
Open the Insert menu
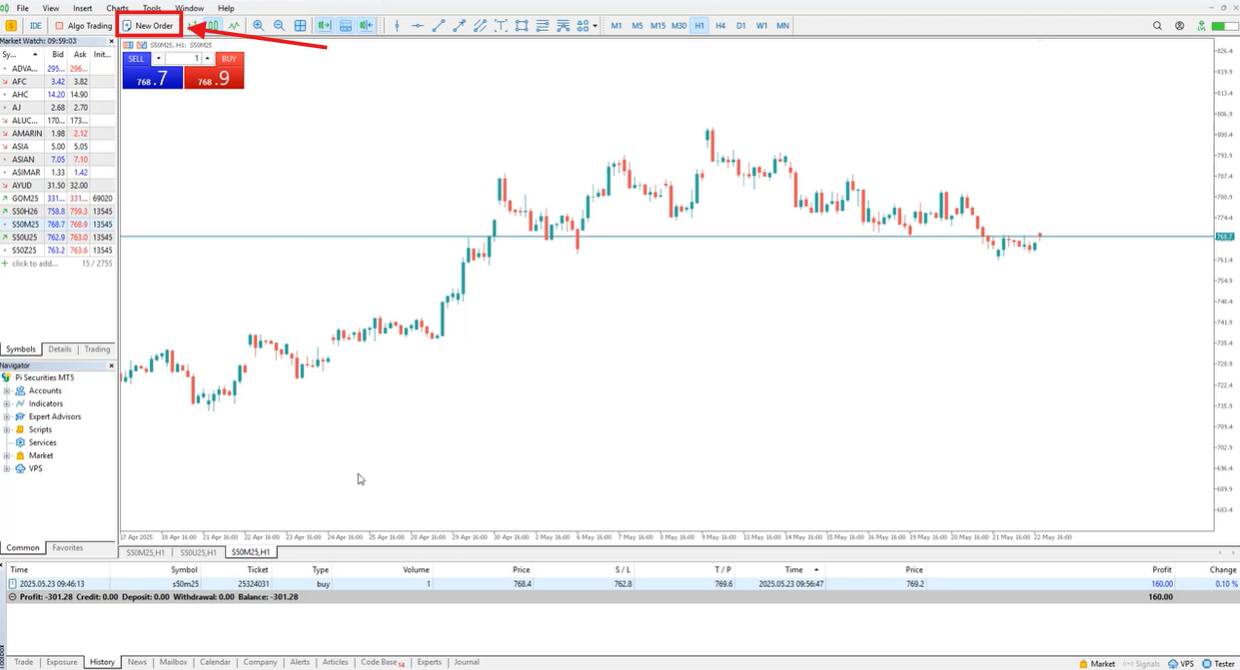pos(82,8)
